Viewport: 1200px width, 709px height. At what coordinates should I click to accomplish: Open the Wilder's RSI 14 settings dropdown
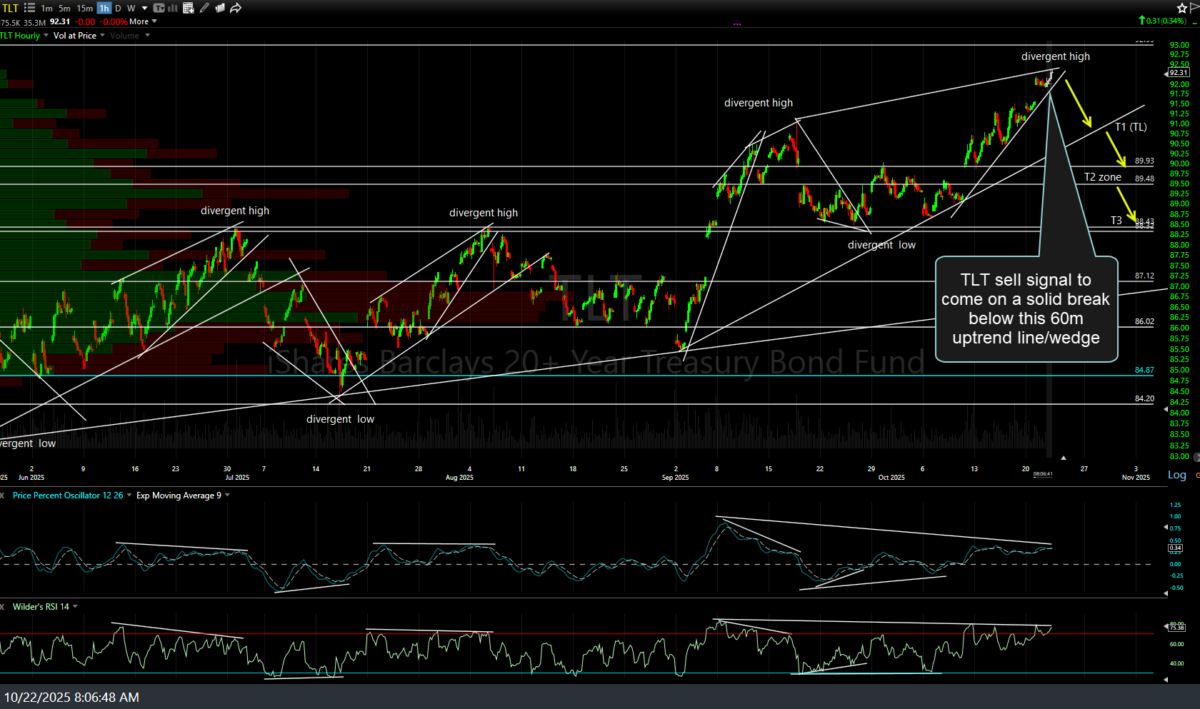(x=75, y=606)
